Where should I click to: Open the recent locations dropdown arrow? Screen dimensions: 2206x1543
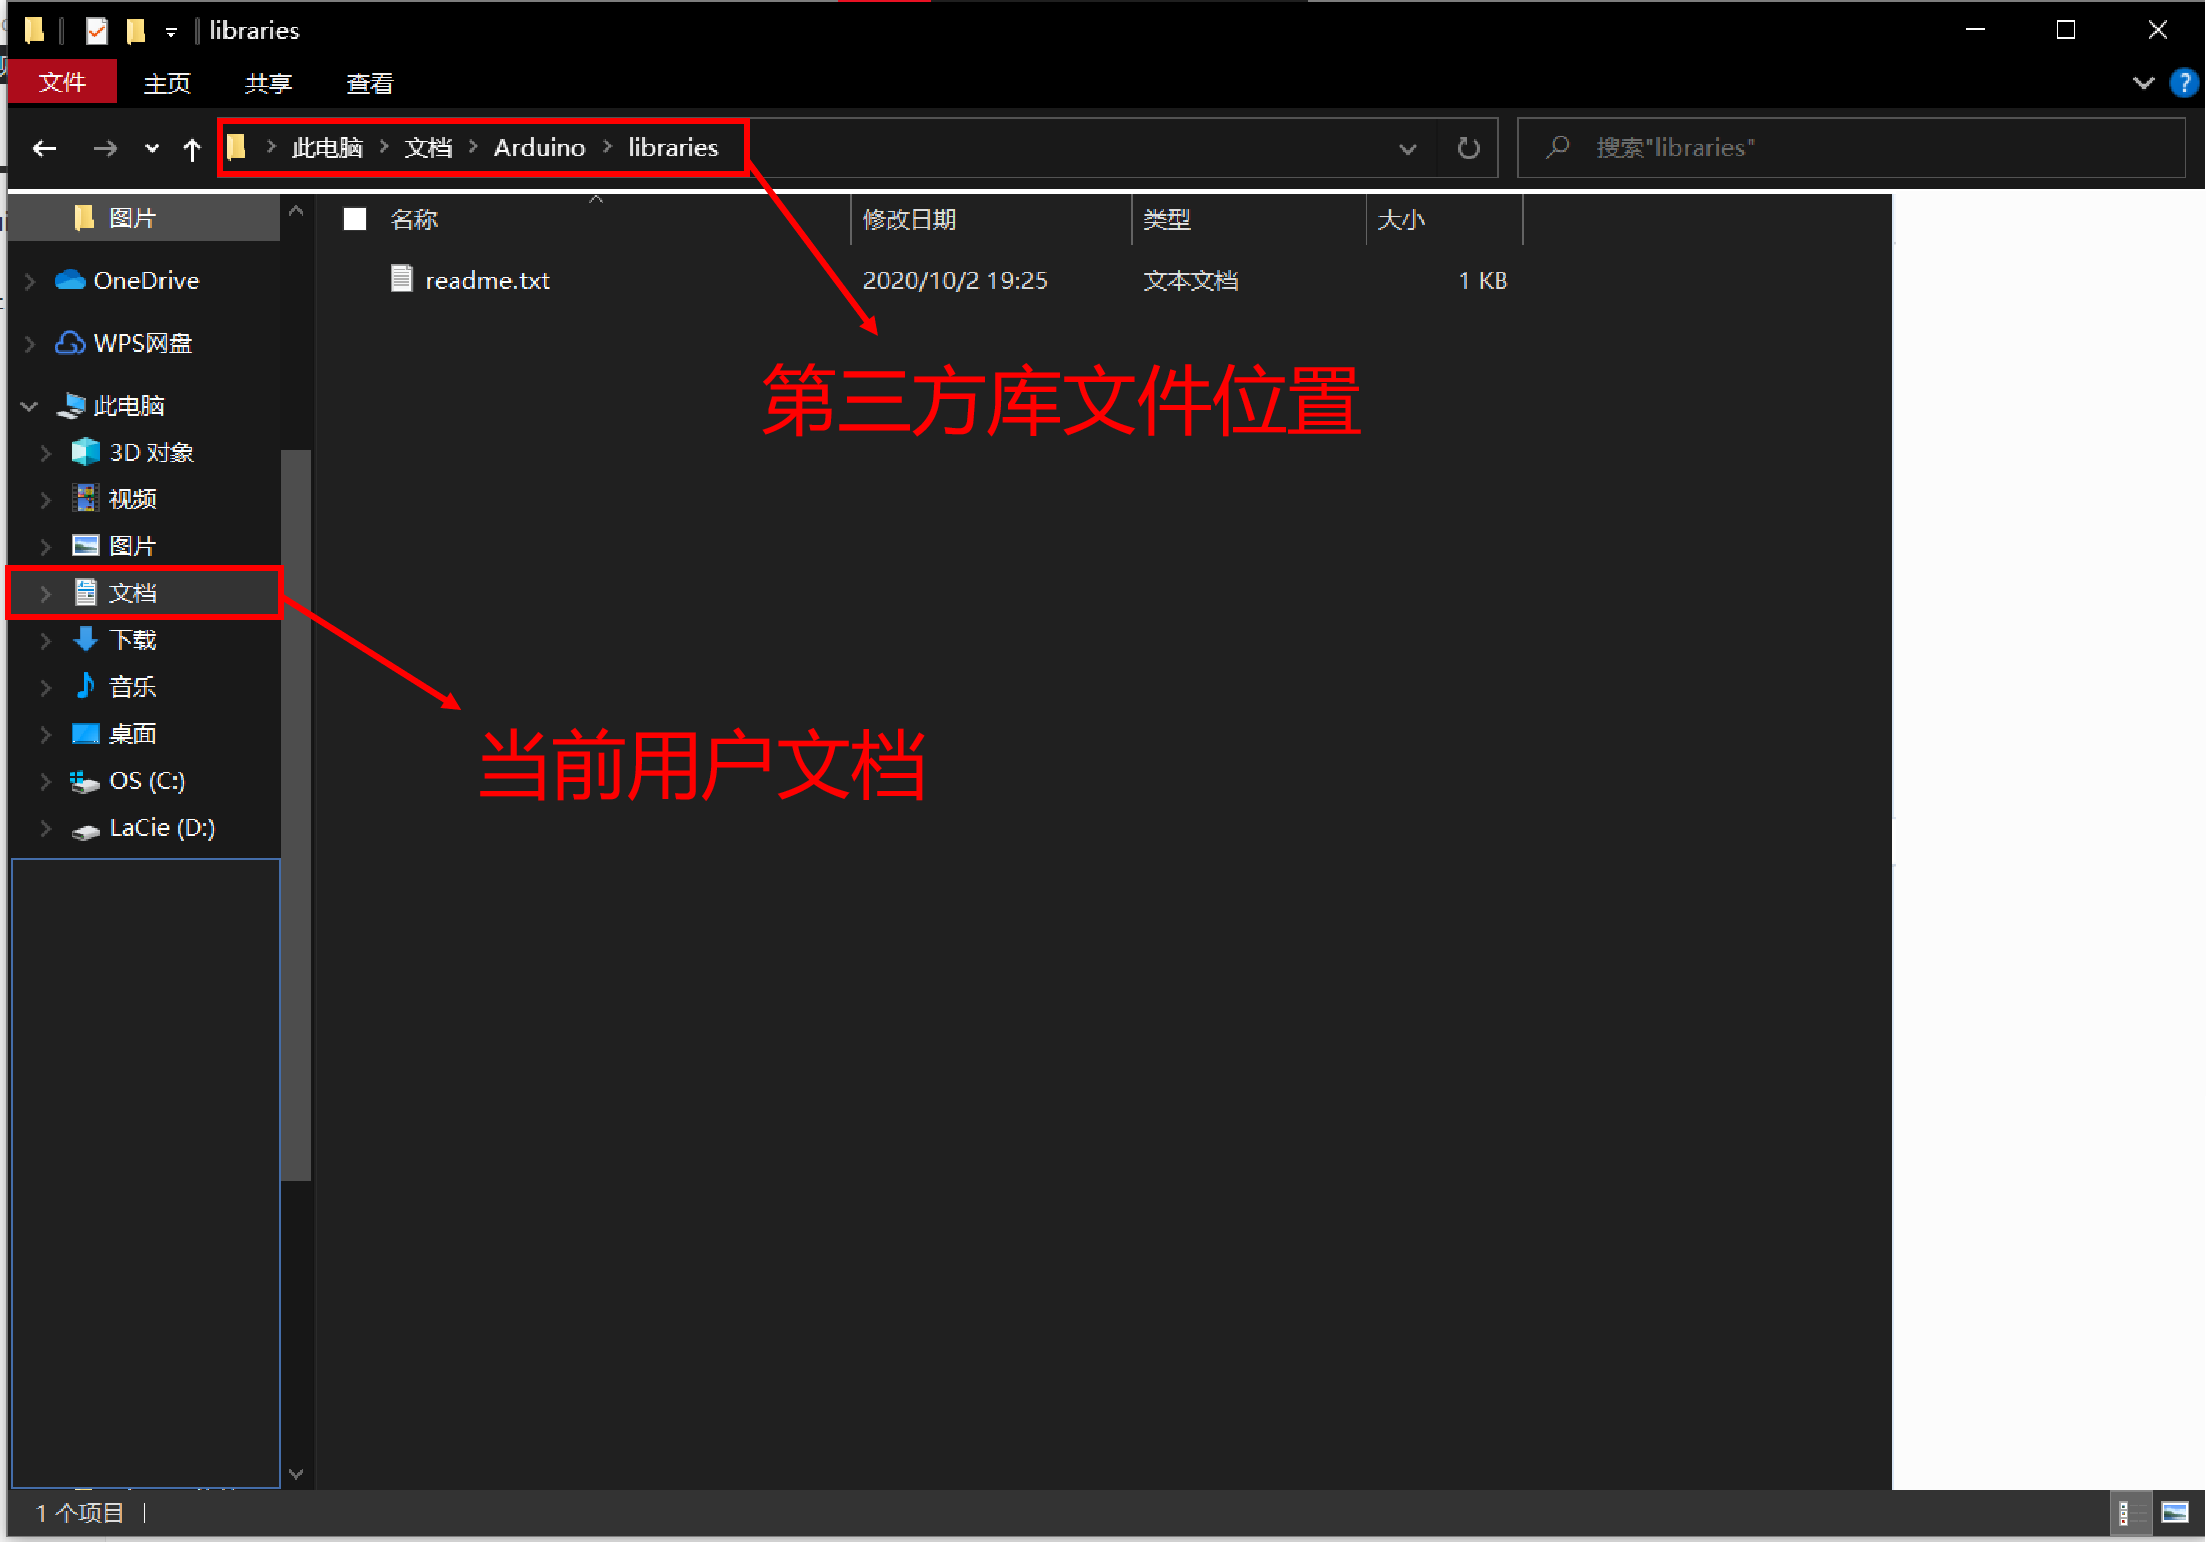pyautogui.click(x=151, y=149)
